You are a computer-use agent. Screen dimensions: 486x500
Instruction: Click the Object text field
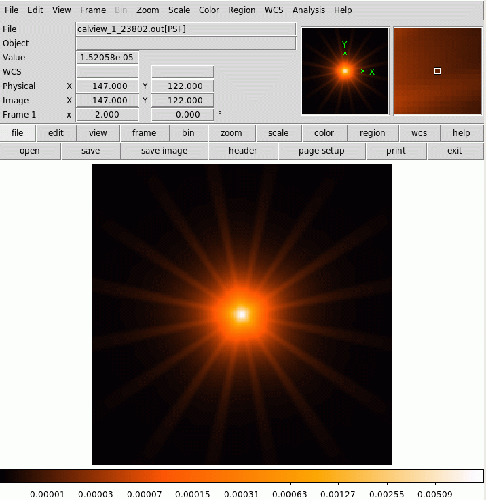[186, 43]
